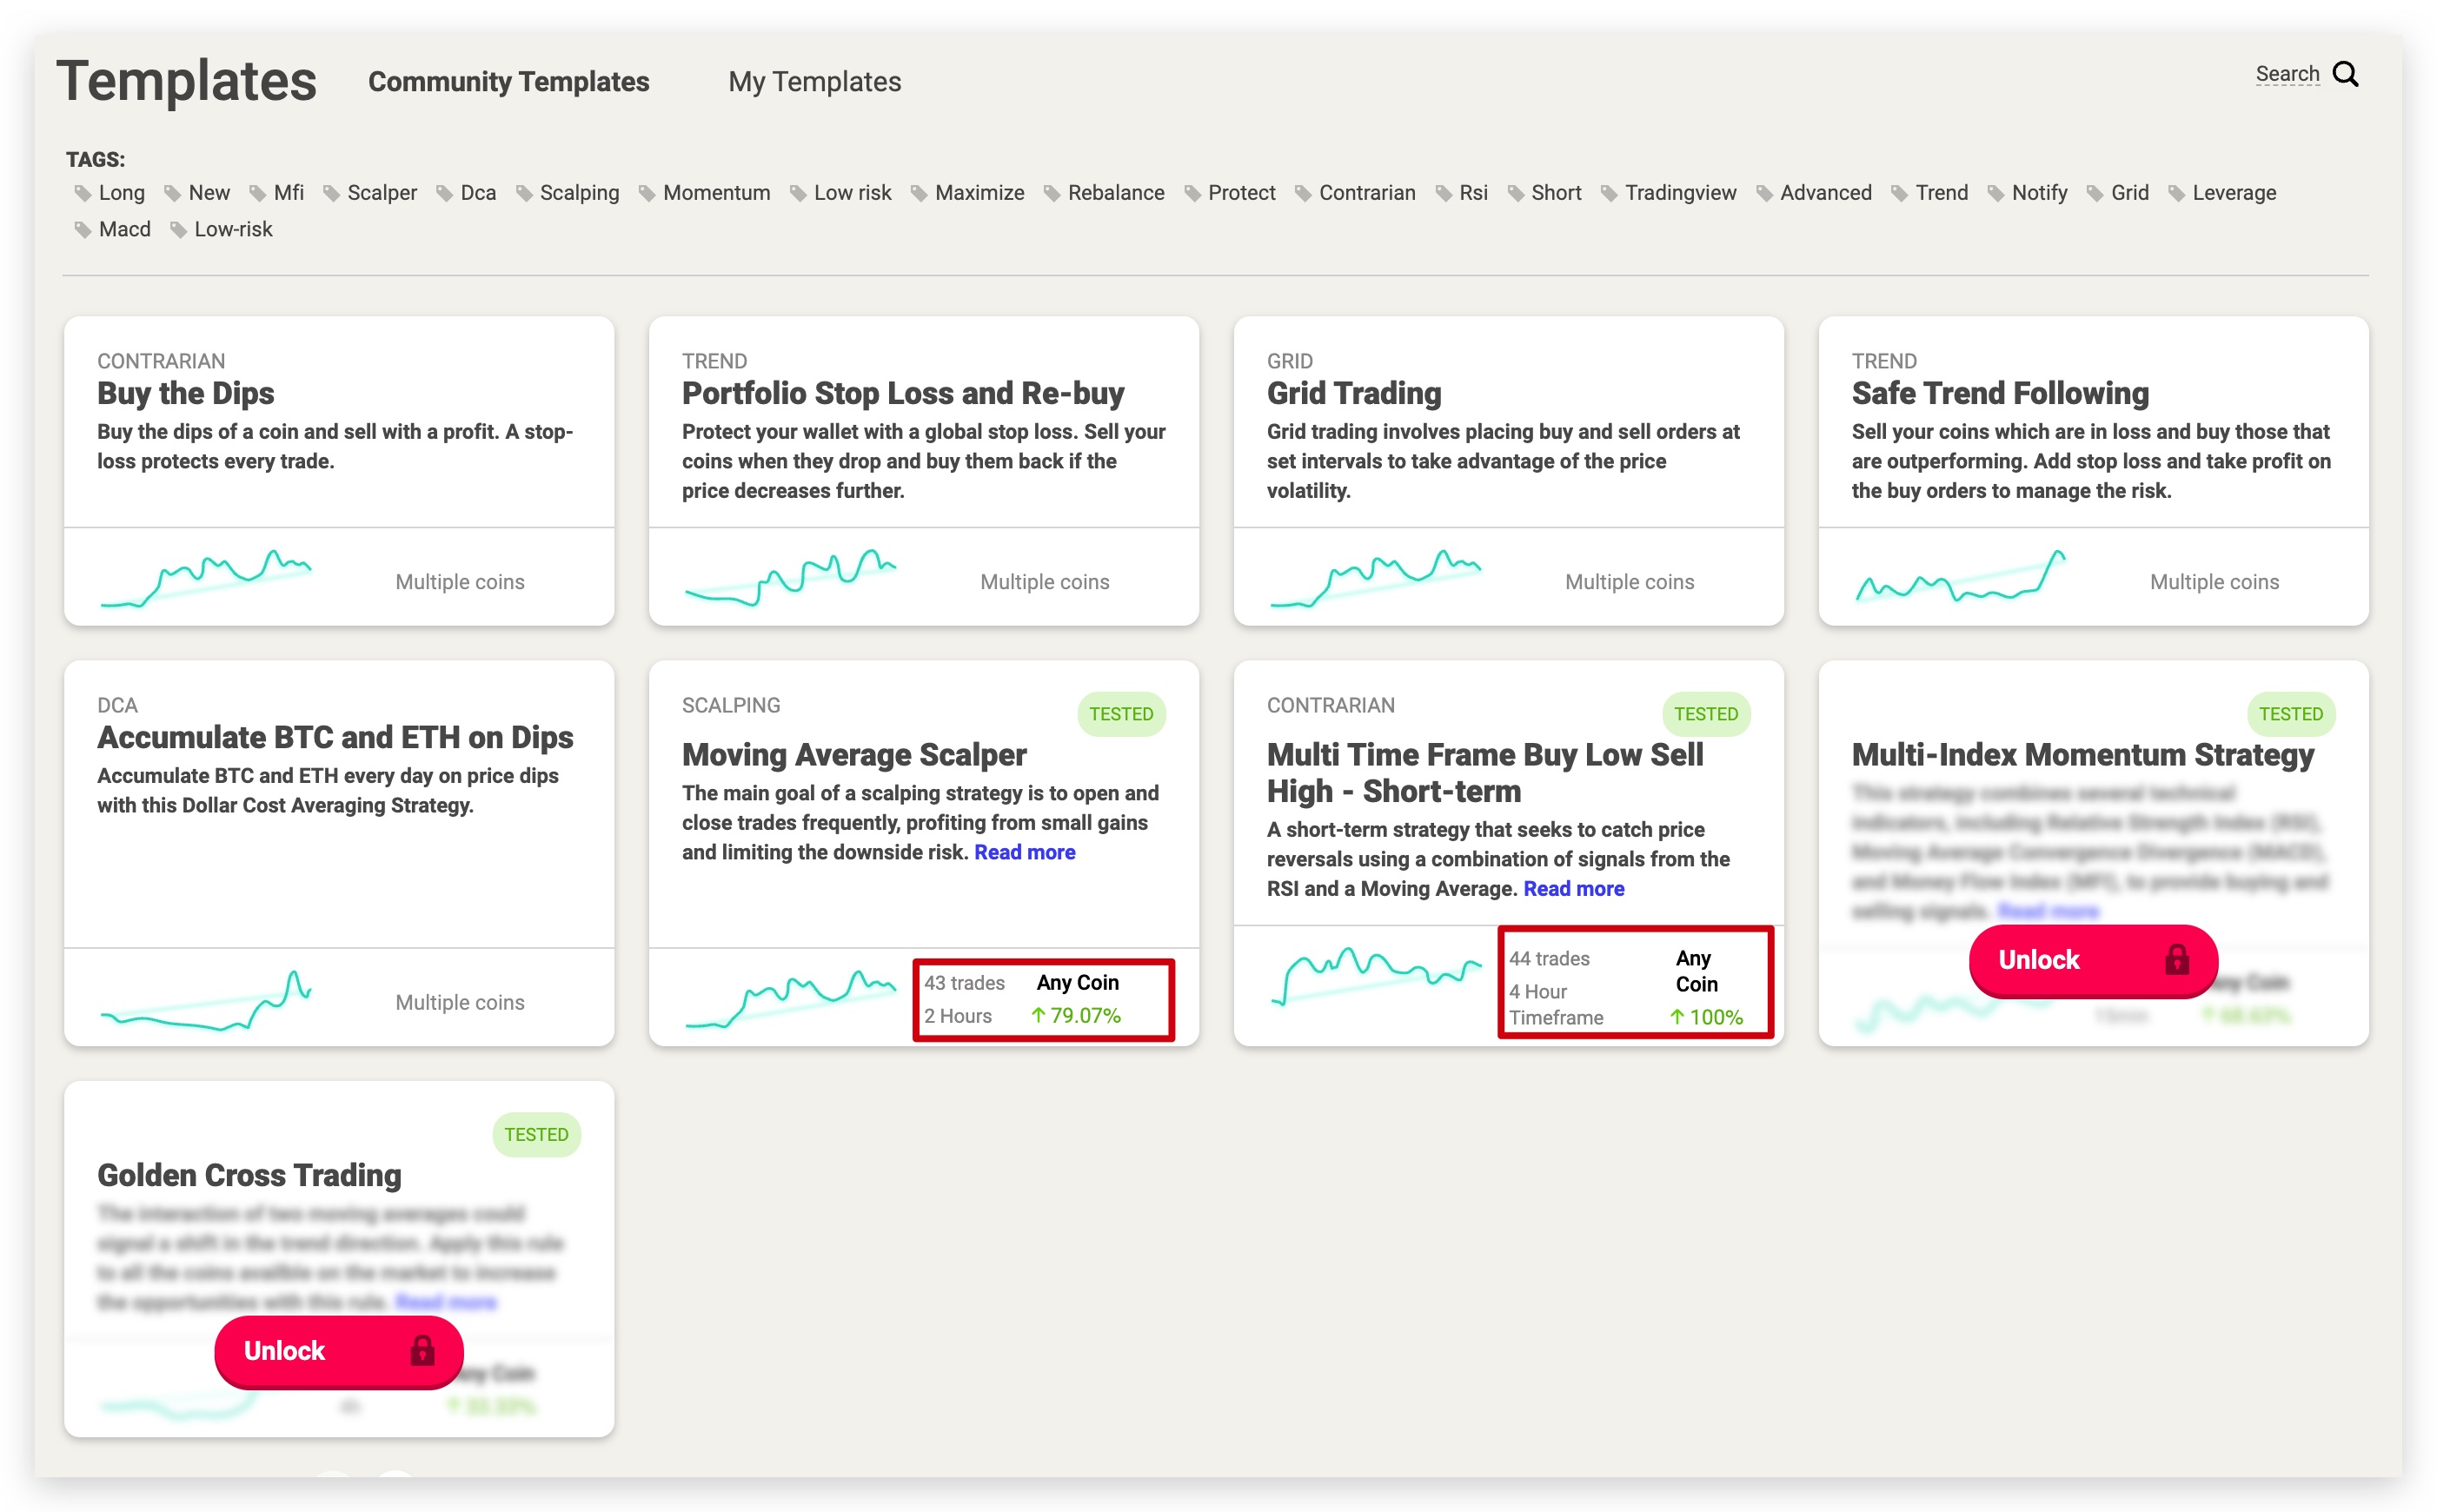Screen dimensions: 2437x1512
Task: Click lock icon on Golden Cross Unlock
Action: (x=422, y=1351)
